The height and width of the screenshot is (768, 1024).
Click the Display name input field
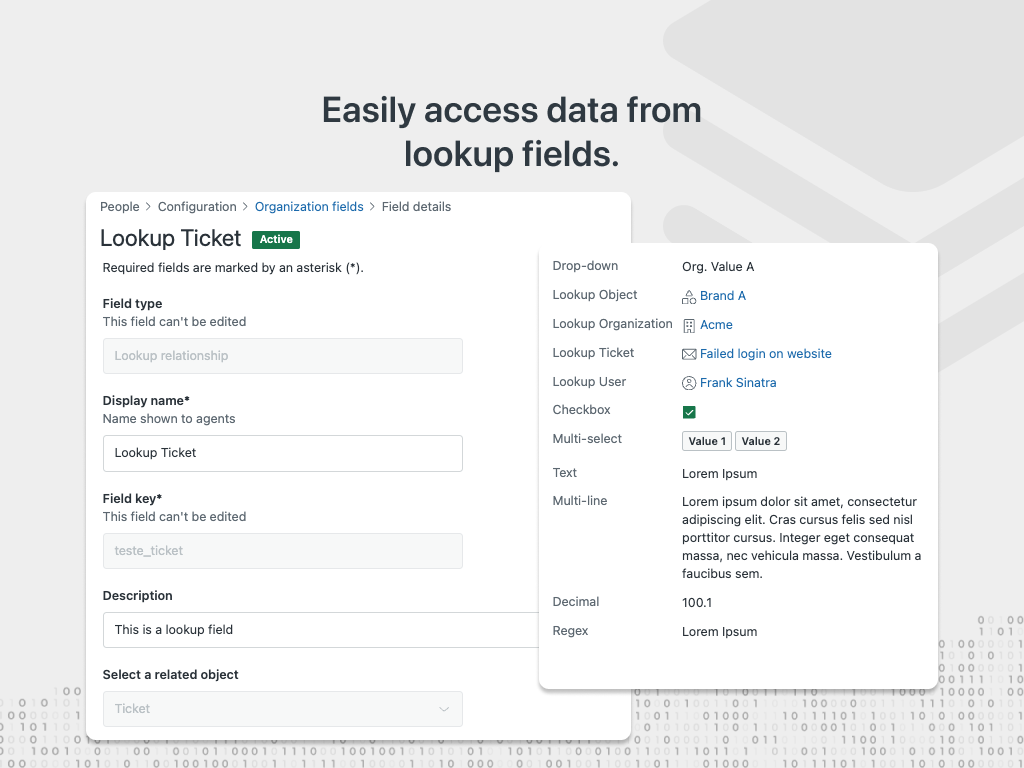(282, 453)
